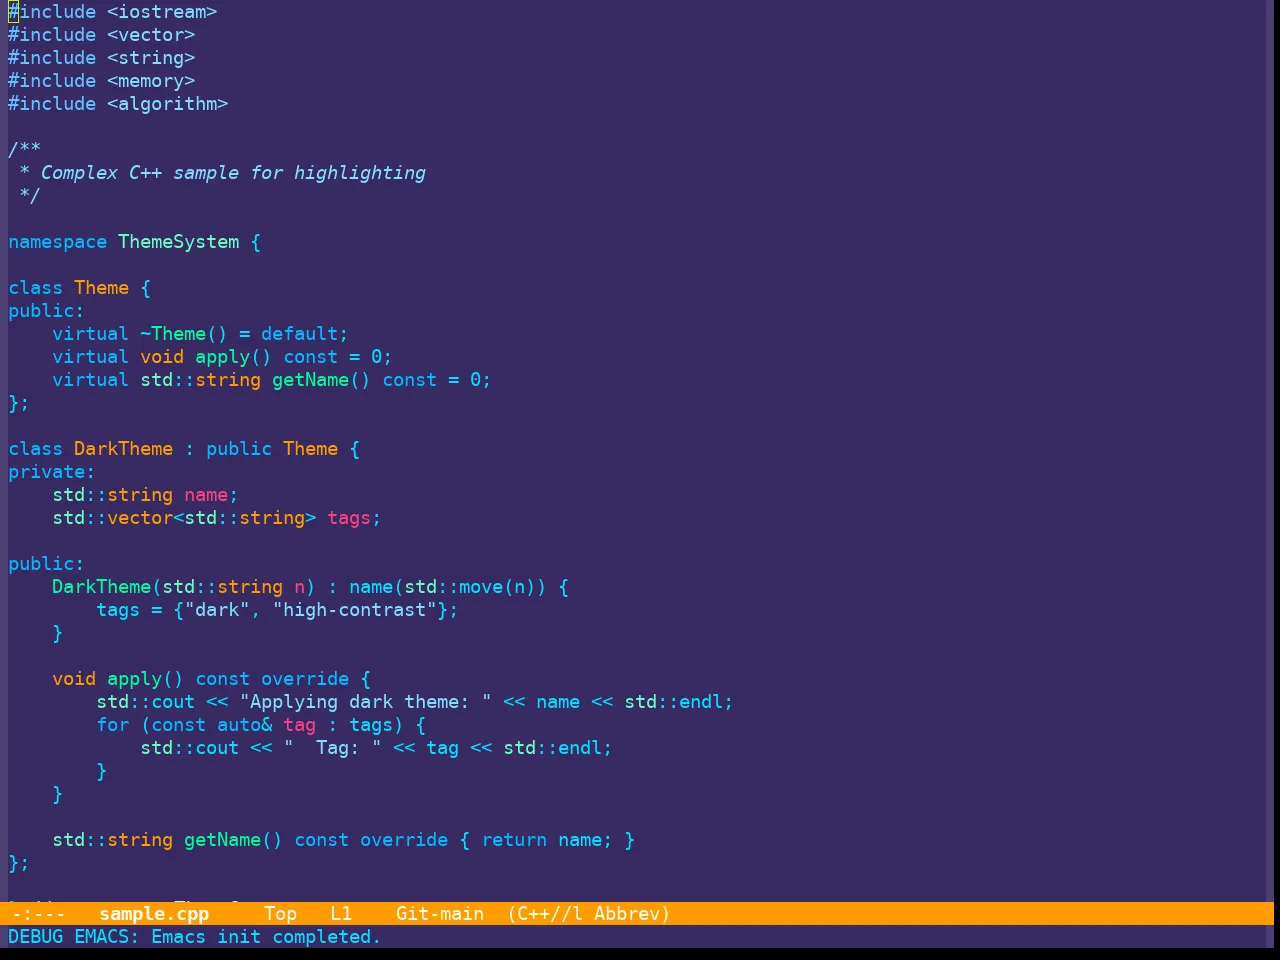Place cursor on '#include <iostream>' line
1280x960 pixels.
pos(113,12)
